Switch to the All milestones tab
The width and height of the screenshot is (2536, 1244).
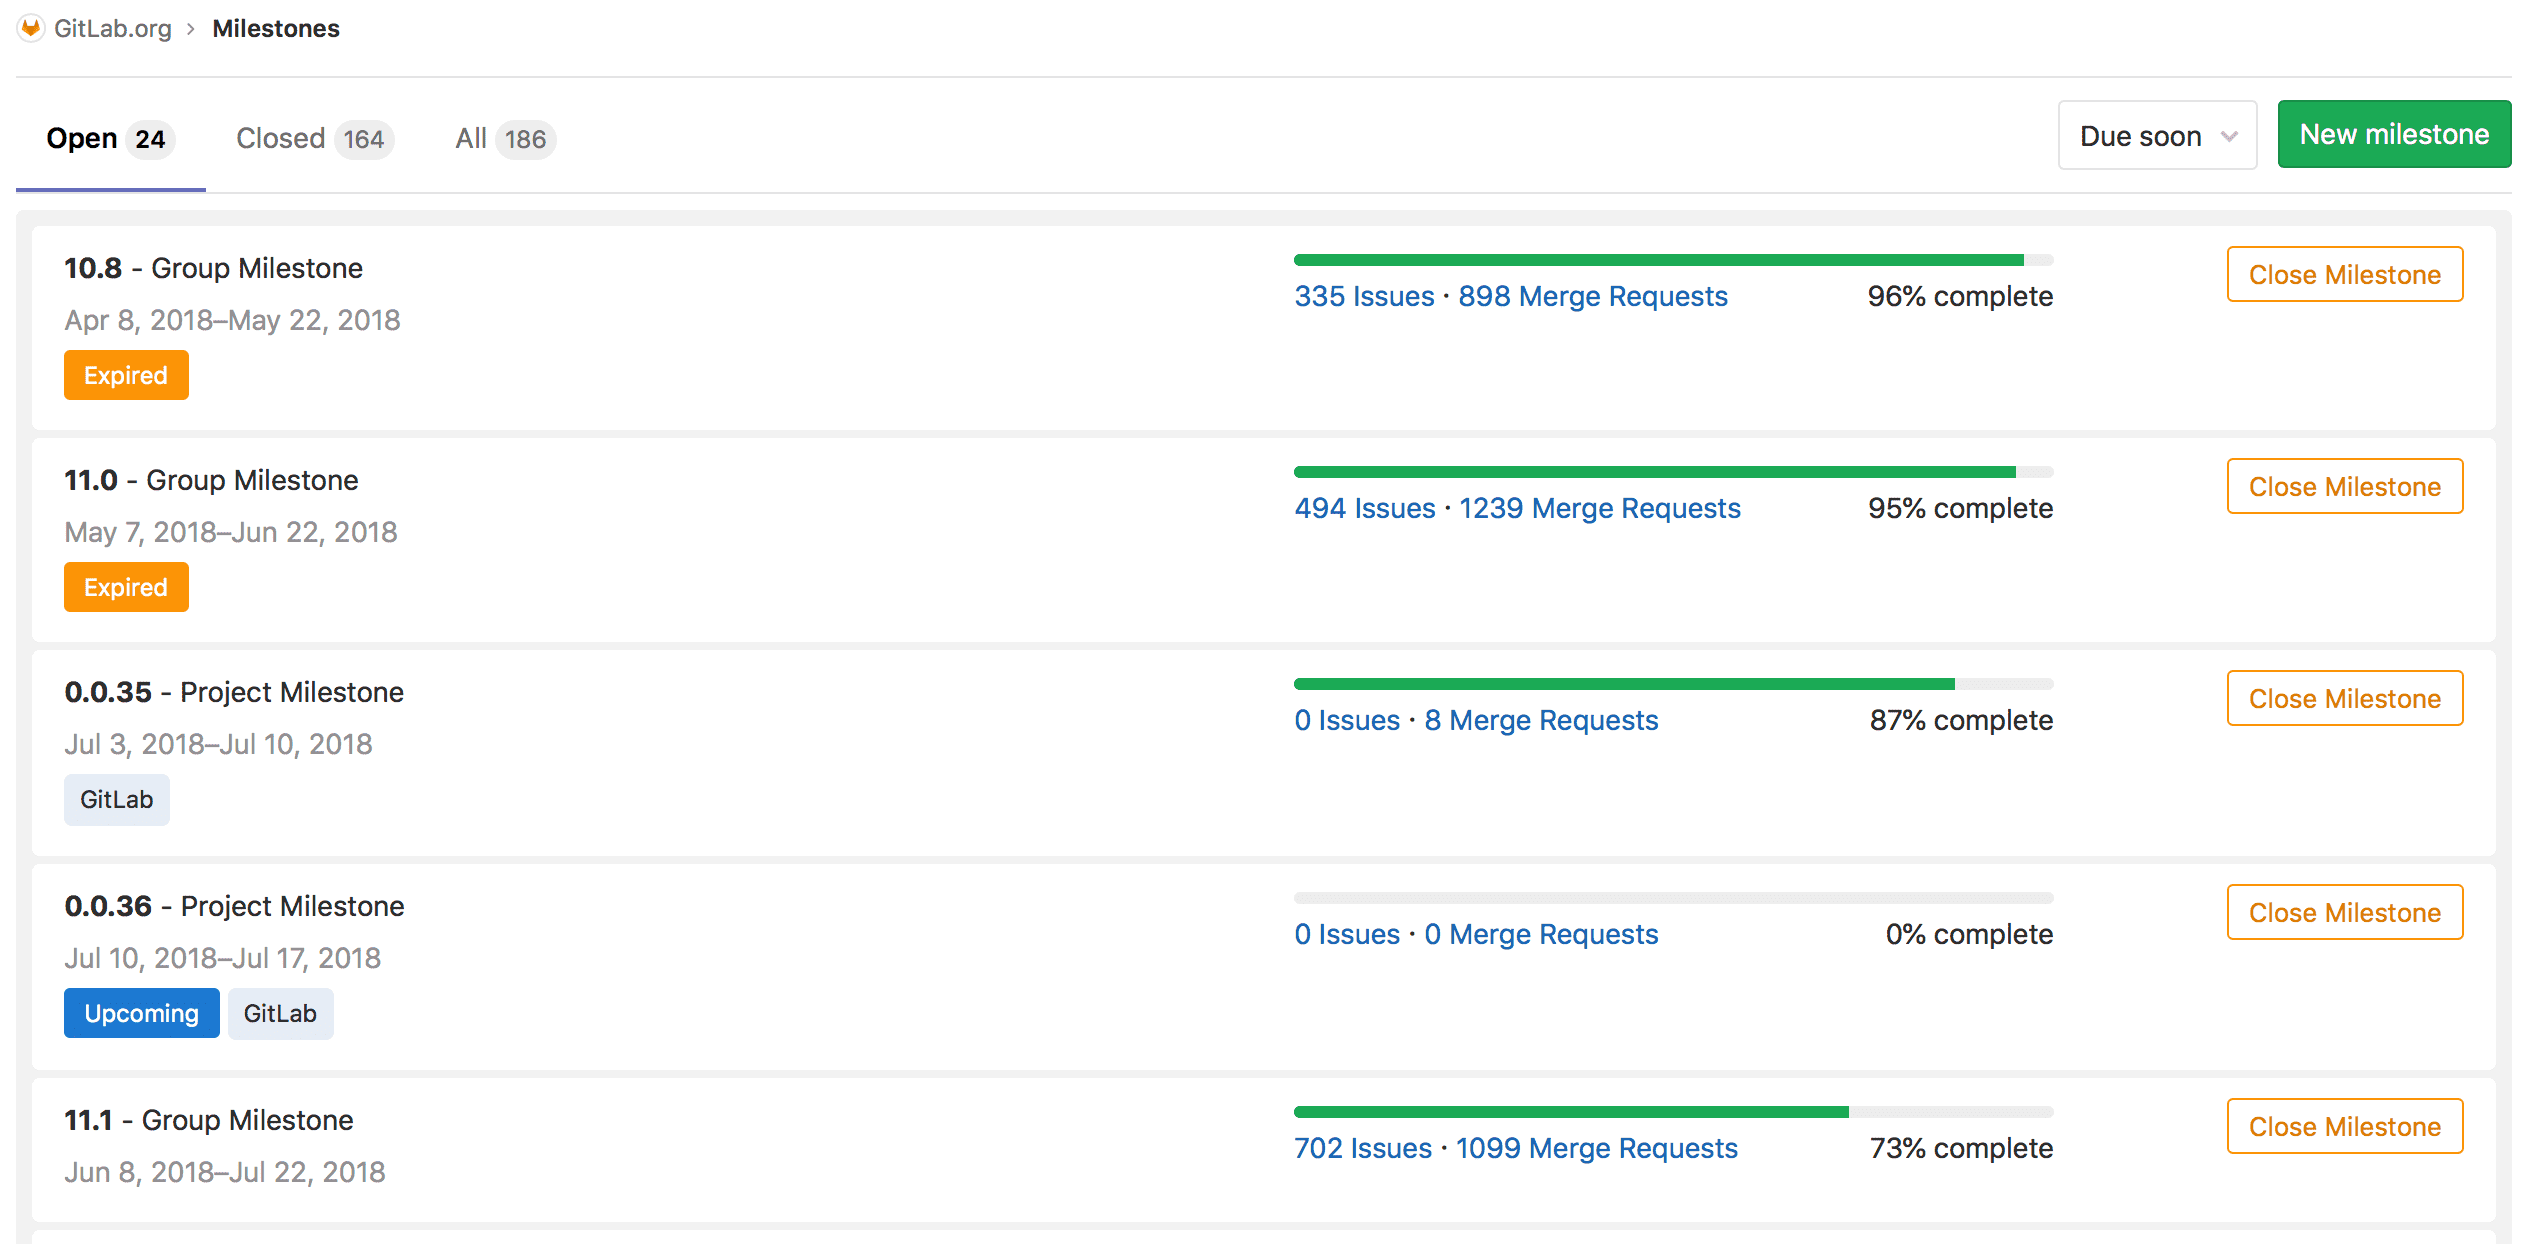(x=471, y=138)
